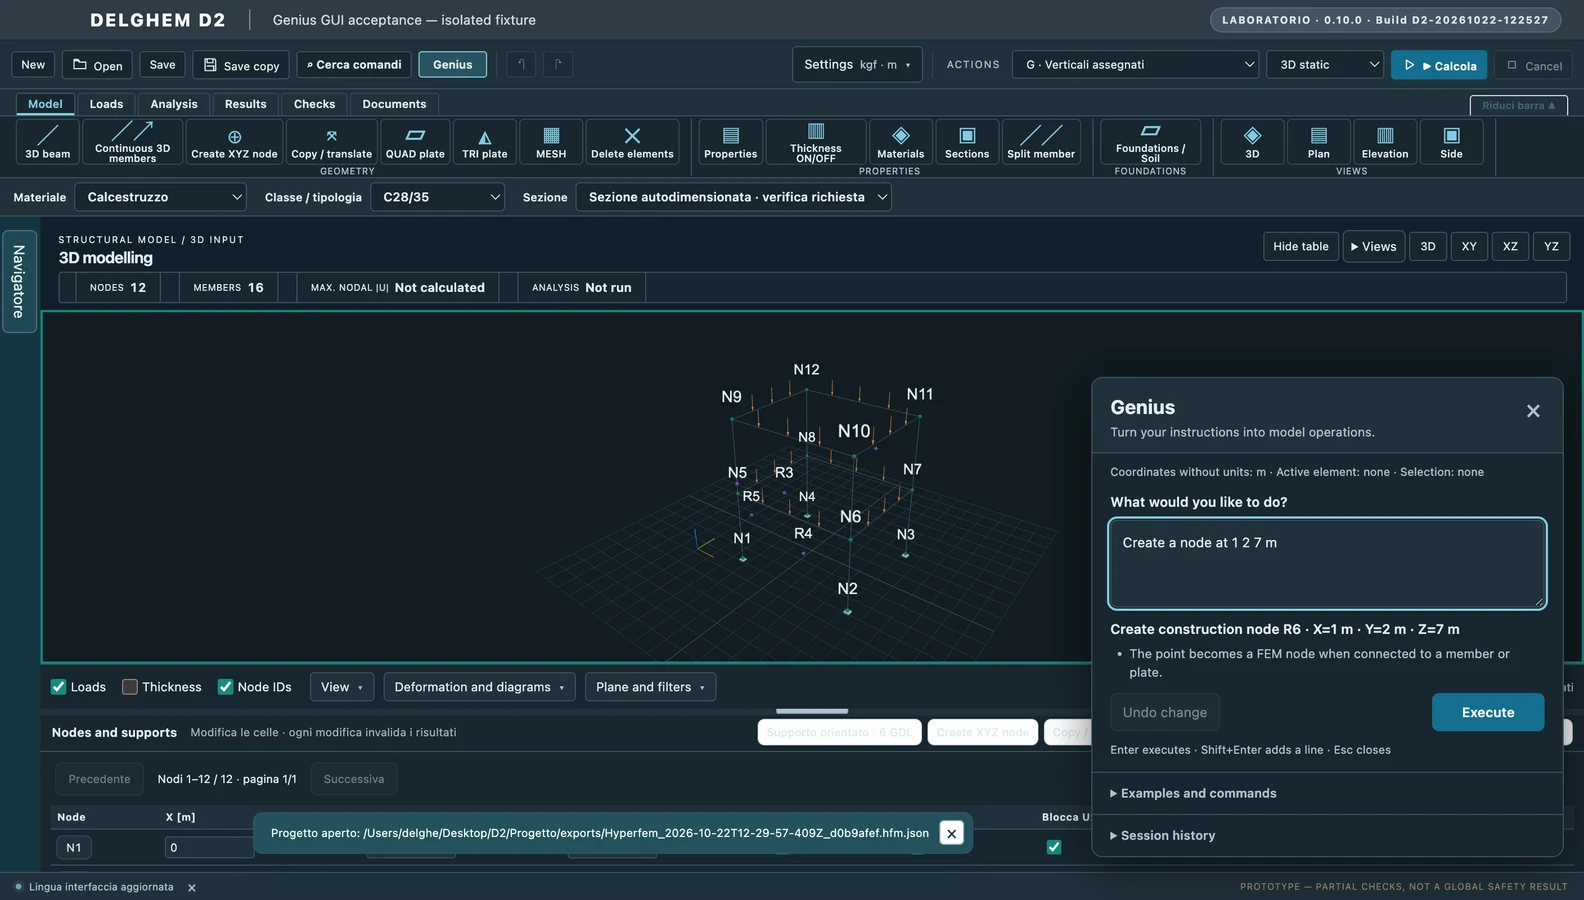Switch to the Plan view icon

1319,141
